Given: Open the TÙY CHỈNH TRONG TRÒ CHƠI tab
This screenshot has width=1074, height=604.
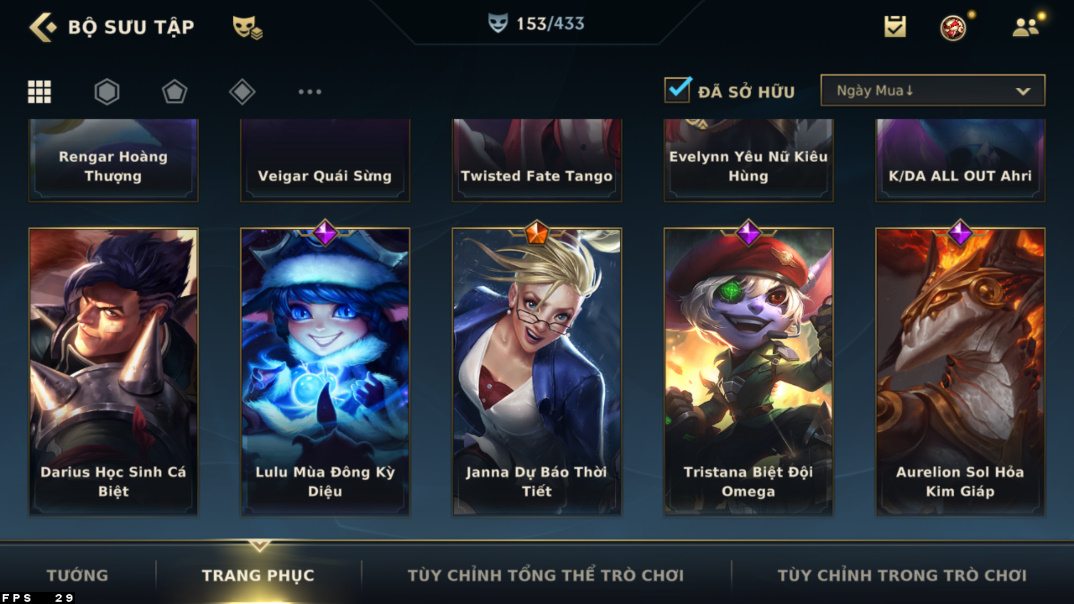Looking at the screenshot, I should [902, 575].
